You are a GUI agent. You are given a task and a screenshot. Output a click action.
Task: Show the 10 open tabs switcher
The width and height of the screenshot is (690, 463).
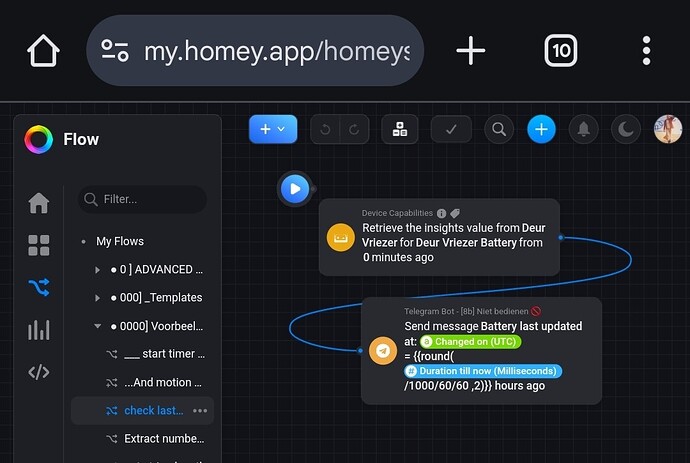(561, 51)
